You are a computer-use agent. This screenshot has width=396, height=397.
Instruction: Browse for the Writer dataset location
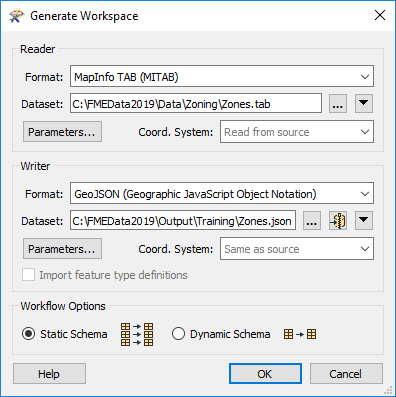[312, 221]
